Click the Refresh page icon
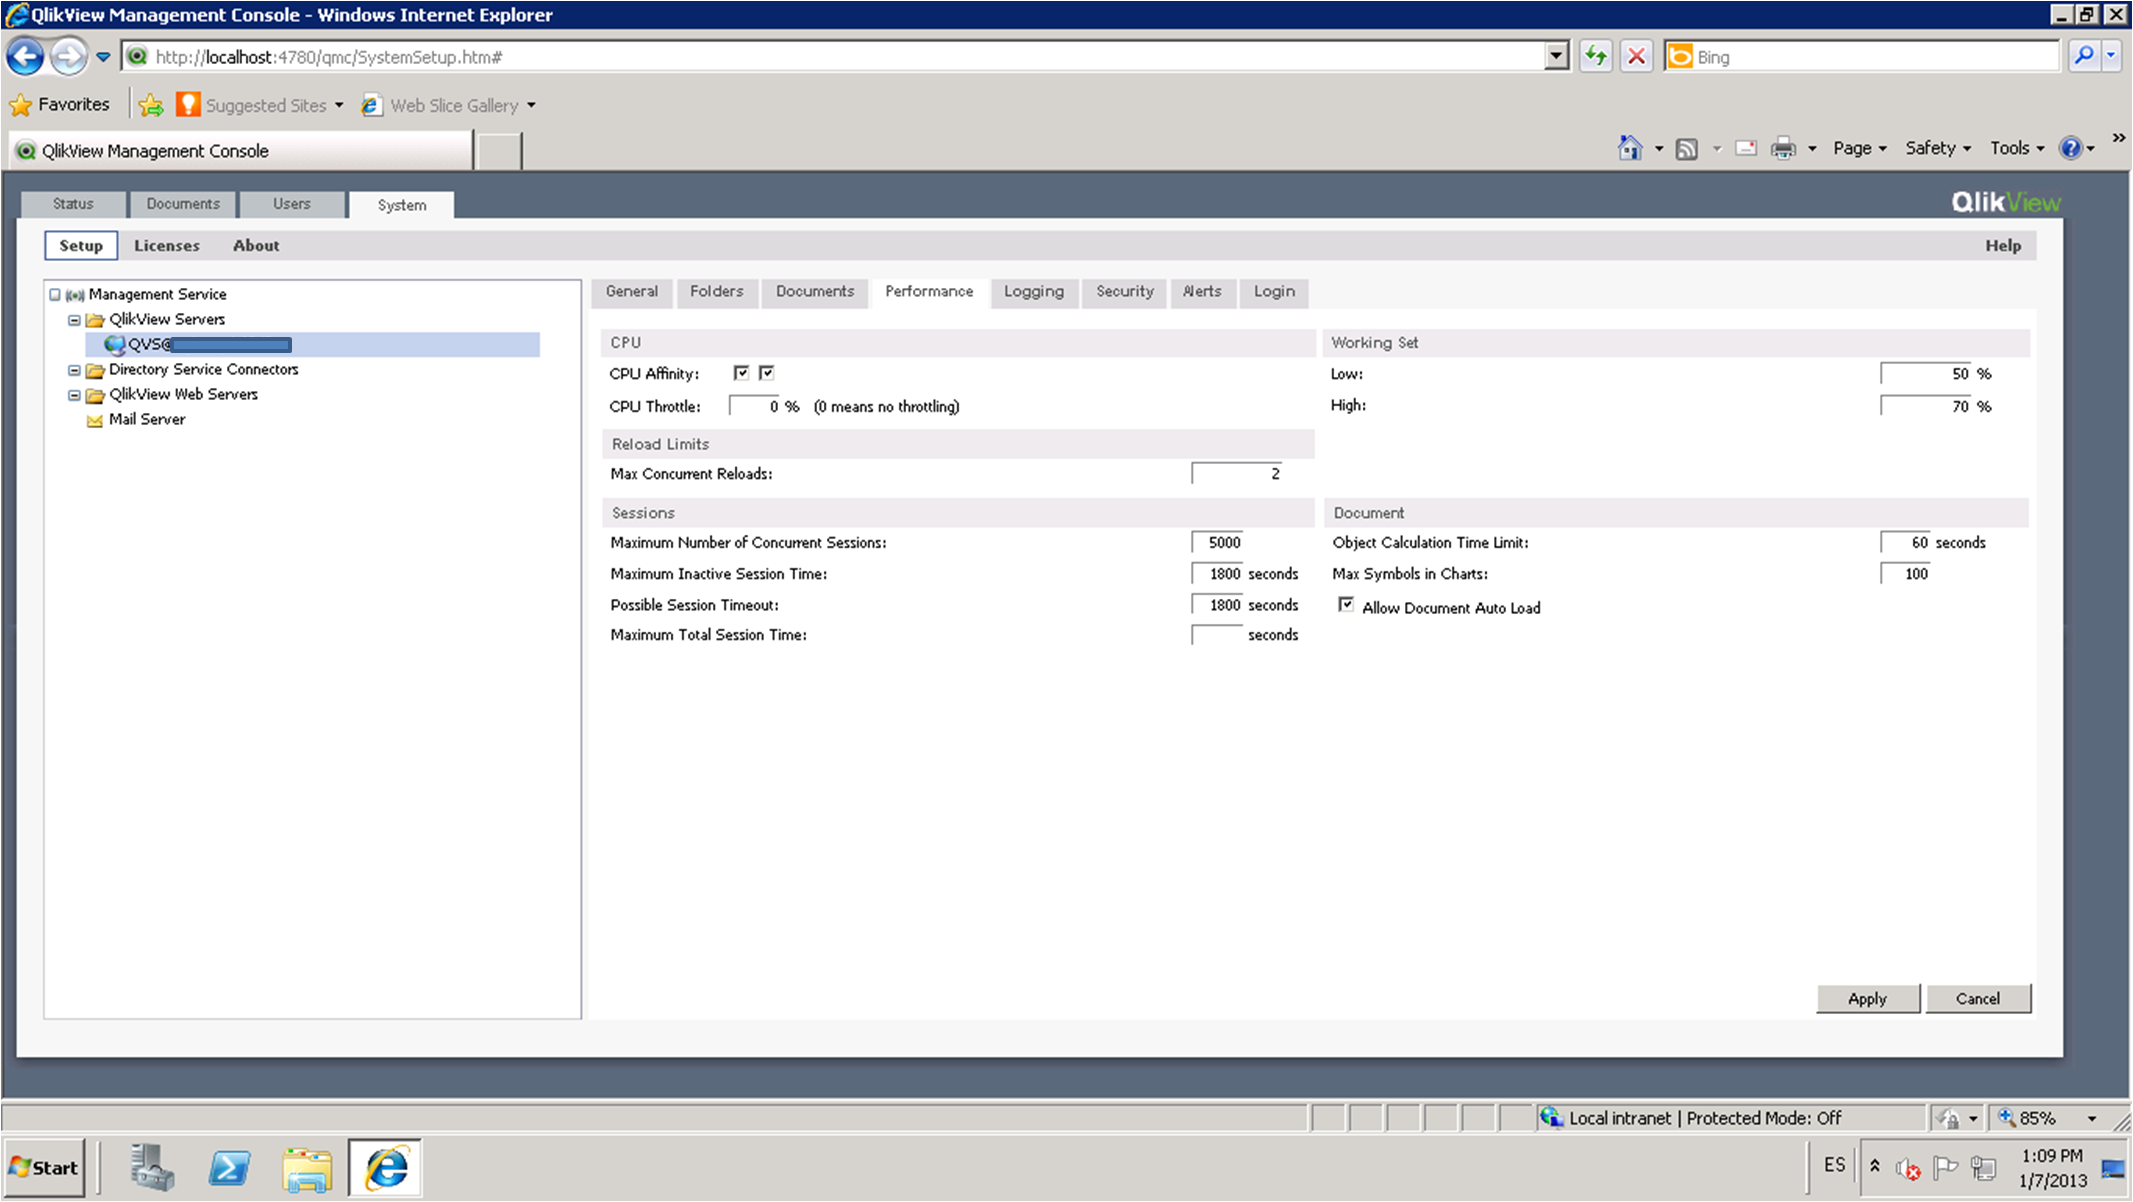The width and height of the screenshot is (2133, 1202). pyautogui.click(x=1596, y=57)
